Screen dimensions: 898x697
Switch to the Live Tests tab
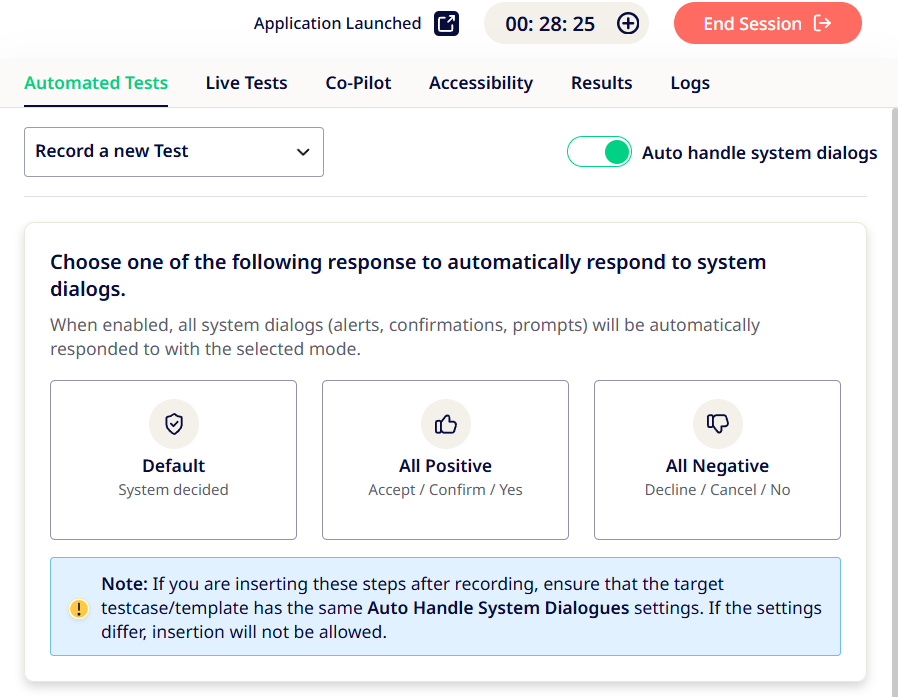click(246, 83)
